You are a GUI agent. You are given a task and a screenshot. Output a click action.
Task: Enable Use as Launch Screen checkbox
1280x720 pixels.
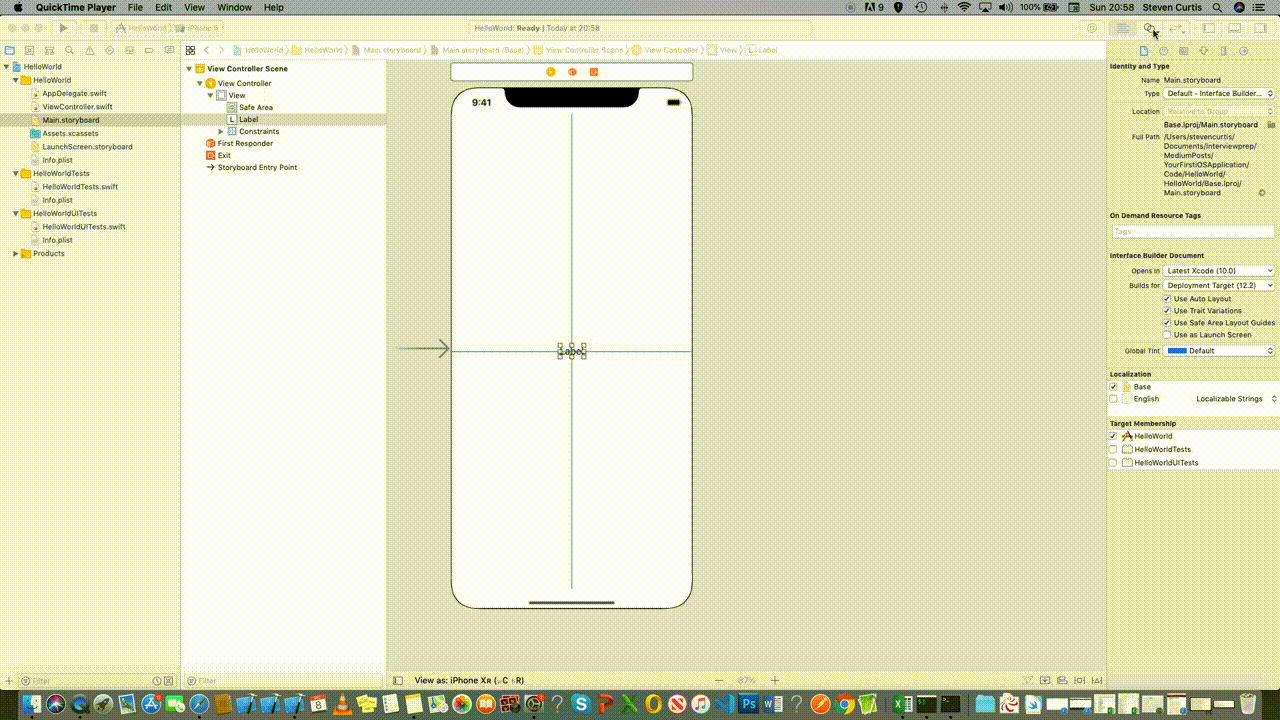(1167, 335)
